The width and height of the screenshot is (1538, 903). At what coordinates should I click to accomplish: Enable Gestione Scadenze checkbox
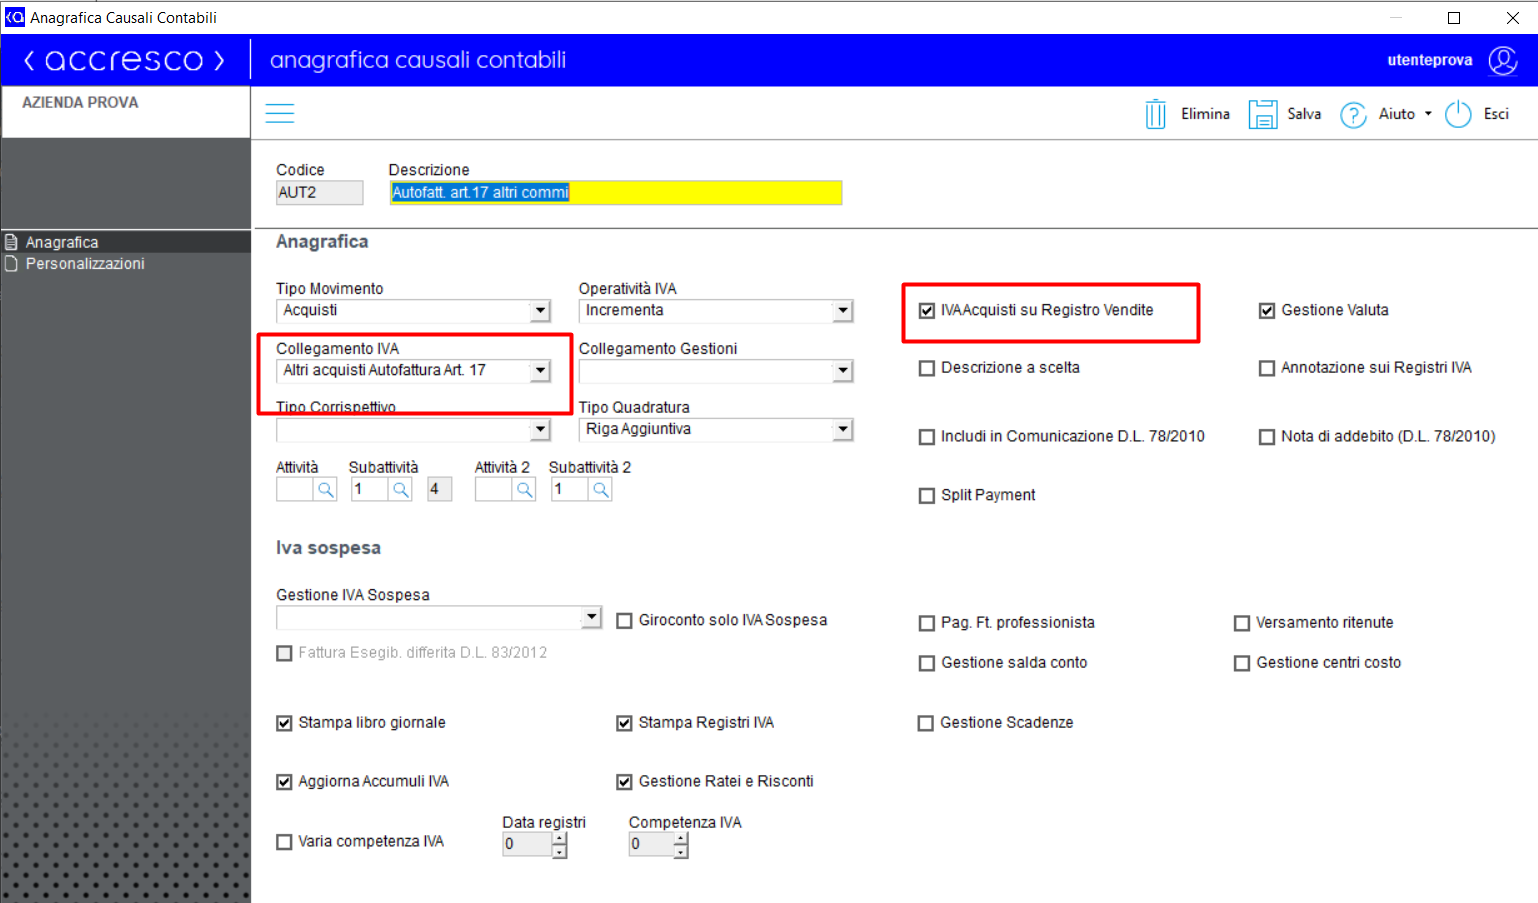[x=926, y=723]
